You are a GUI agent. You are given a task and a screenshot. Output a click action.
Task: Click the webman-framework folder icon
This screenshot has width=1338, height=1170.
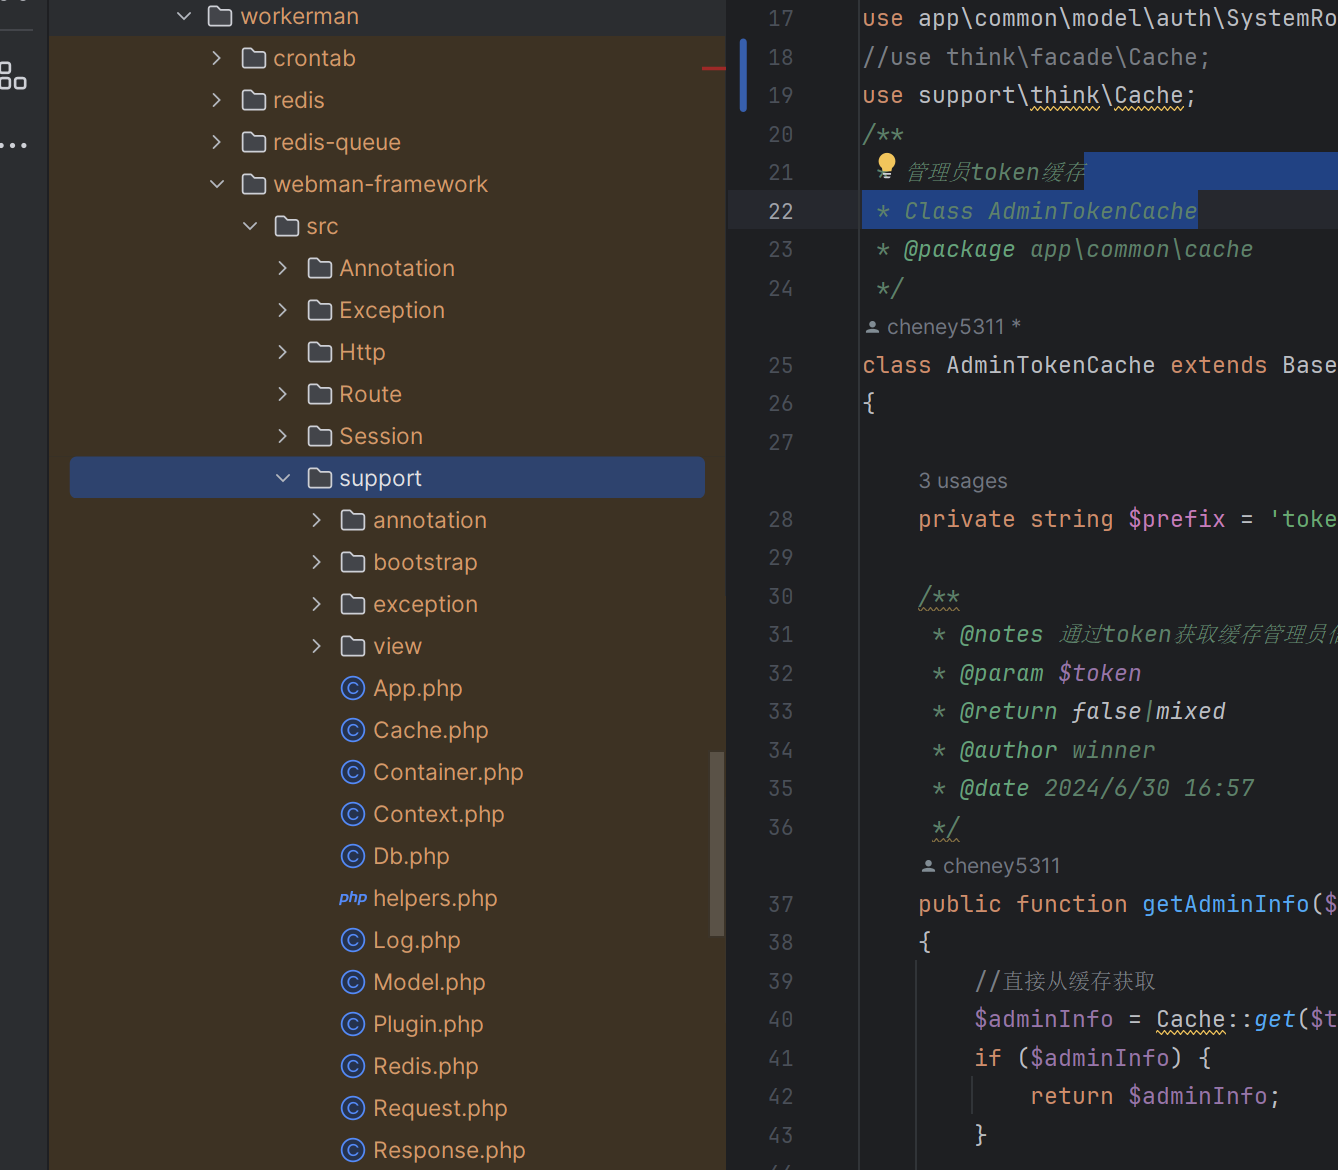[x=254, y=184]
